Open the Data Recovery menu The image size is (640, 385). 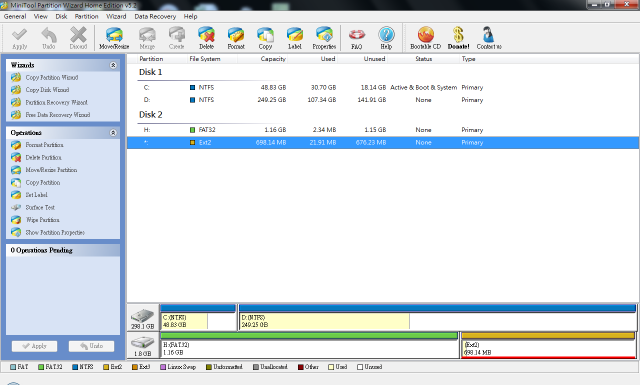click(x=155, y=16)
